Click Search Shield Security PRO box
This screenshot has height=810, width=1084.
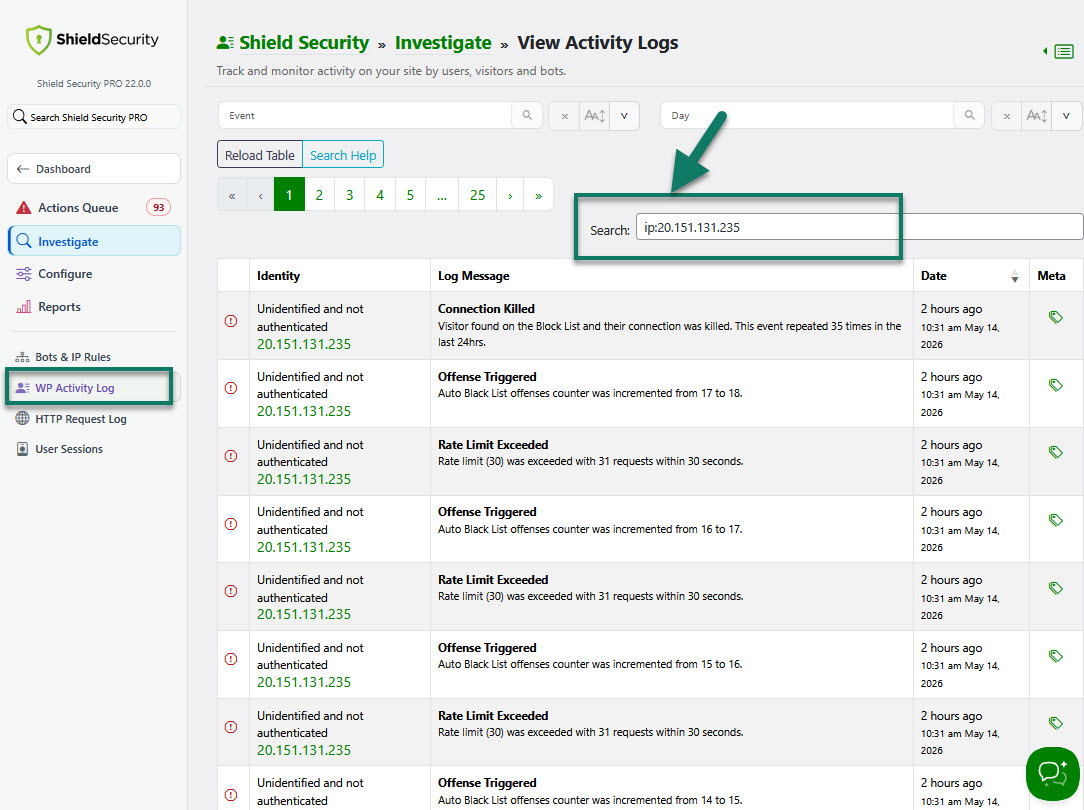point(94,117)
